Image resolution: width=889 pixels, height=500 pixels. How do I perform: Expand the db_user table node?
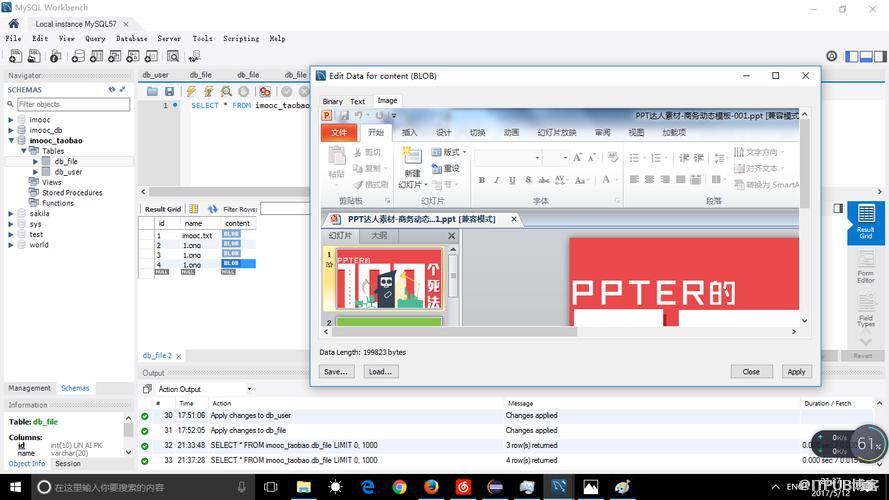click(x=35, y=172)
